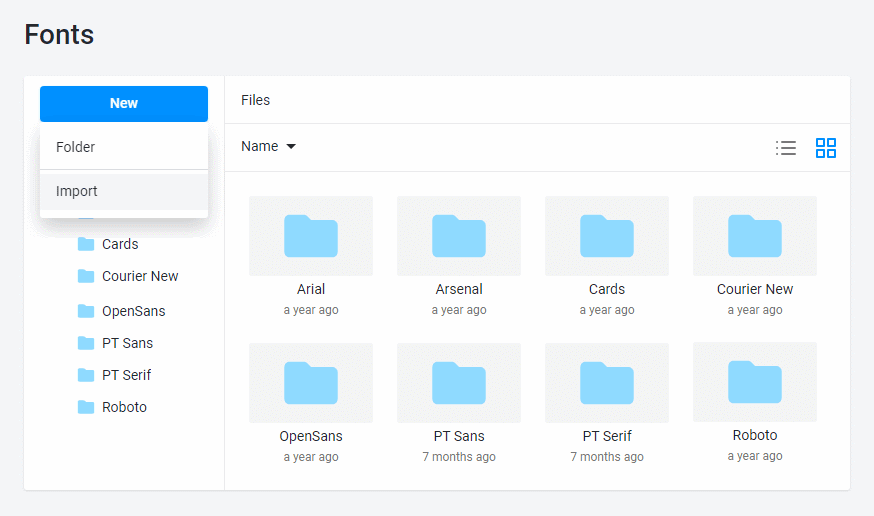Click the Cards name under grid folder
The image size is (874, 516).
607,289
